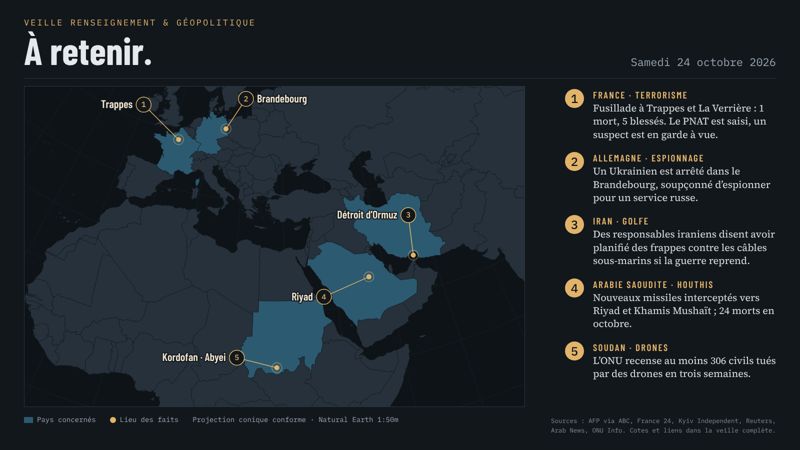
Task: Click the 'Détroit d'Ormuz' map label
Action: tap(367, 215)
